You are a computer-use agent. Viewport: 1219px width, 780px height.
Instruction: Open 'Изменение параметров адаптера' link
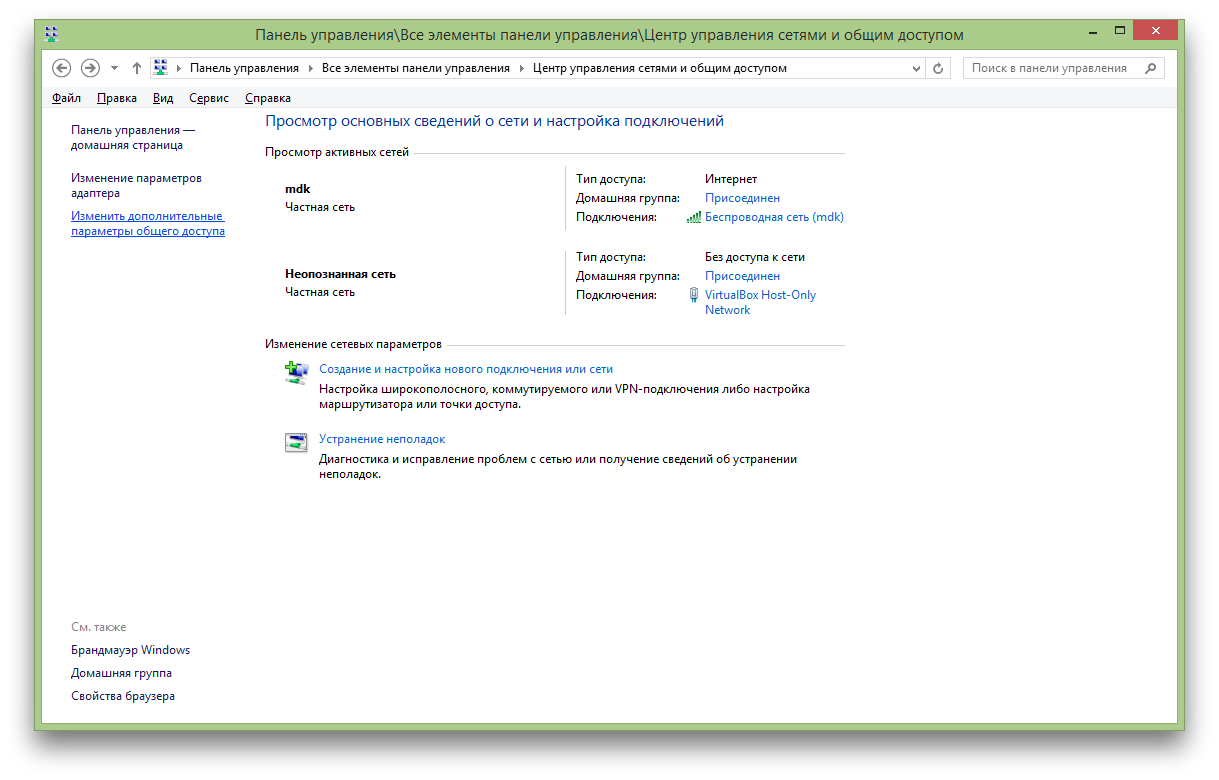click(x=136, y=185)
